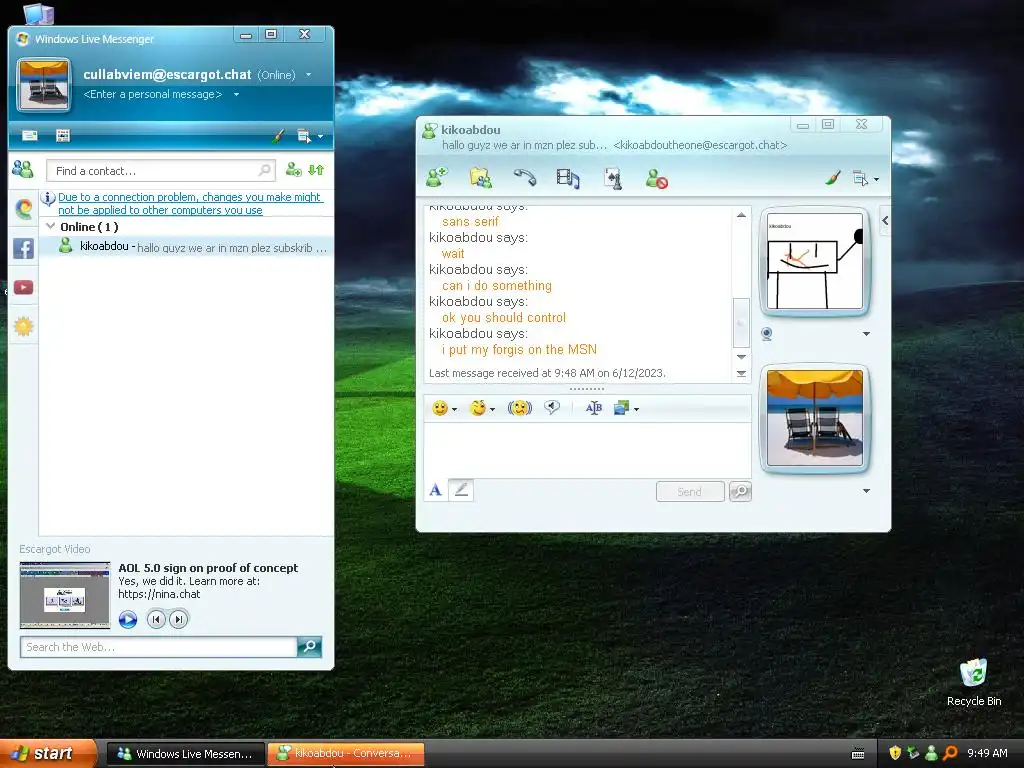Image resolution: width=1024 pixels, height=768 pixels.
Task: Open the background picker dropdown
Action: point(626,408)
